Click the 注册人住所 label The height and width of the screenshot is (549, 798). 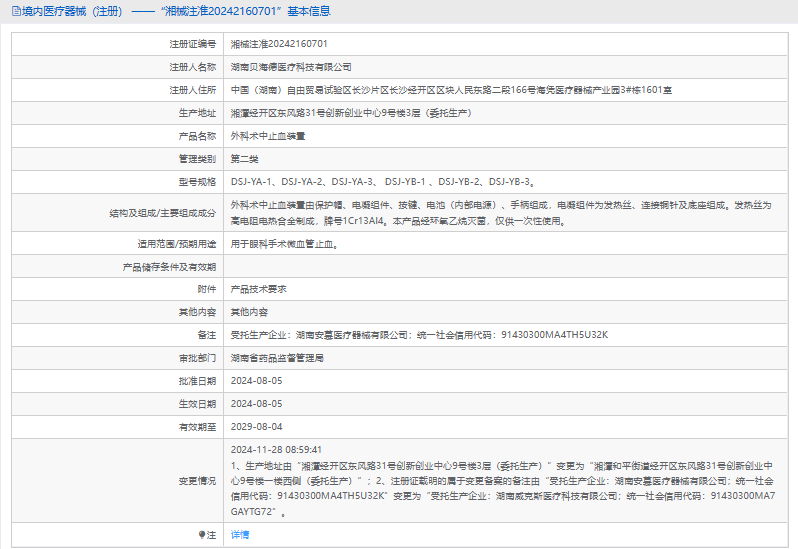tap(193, 90)
